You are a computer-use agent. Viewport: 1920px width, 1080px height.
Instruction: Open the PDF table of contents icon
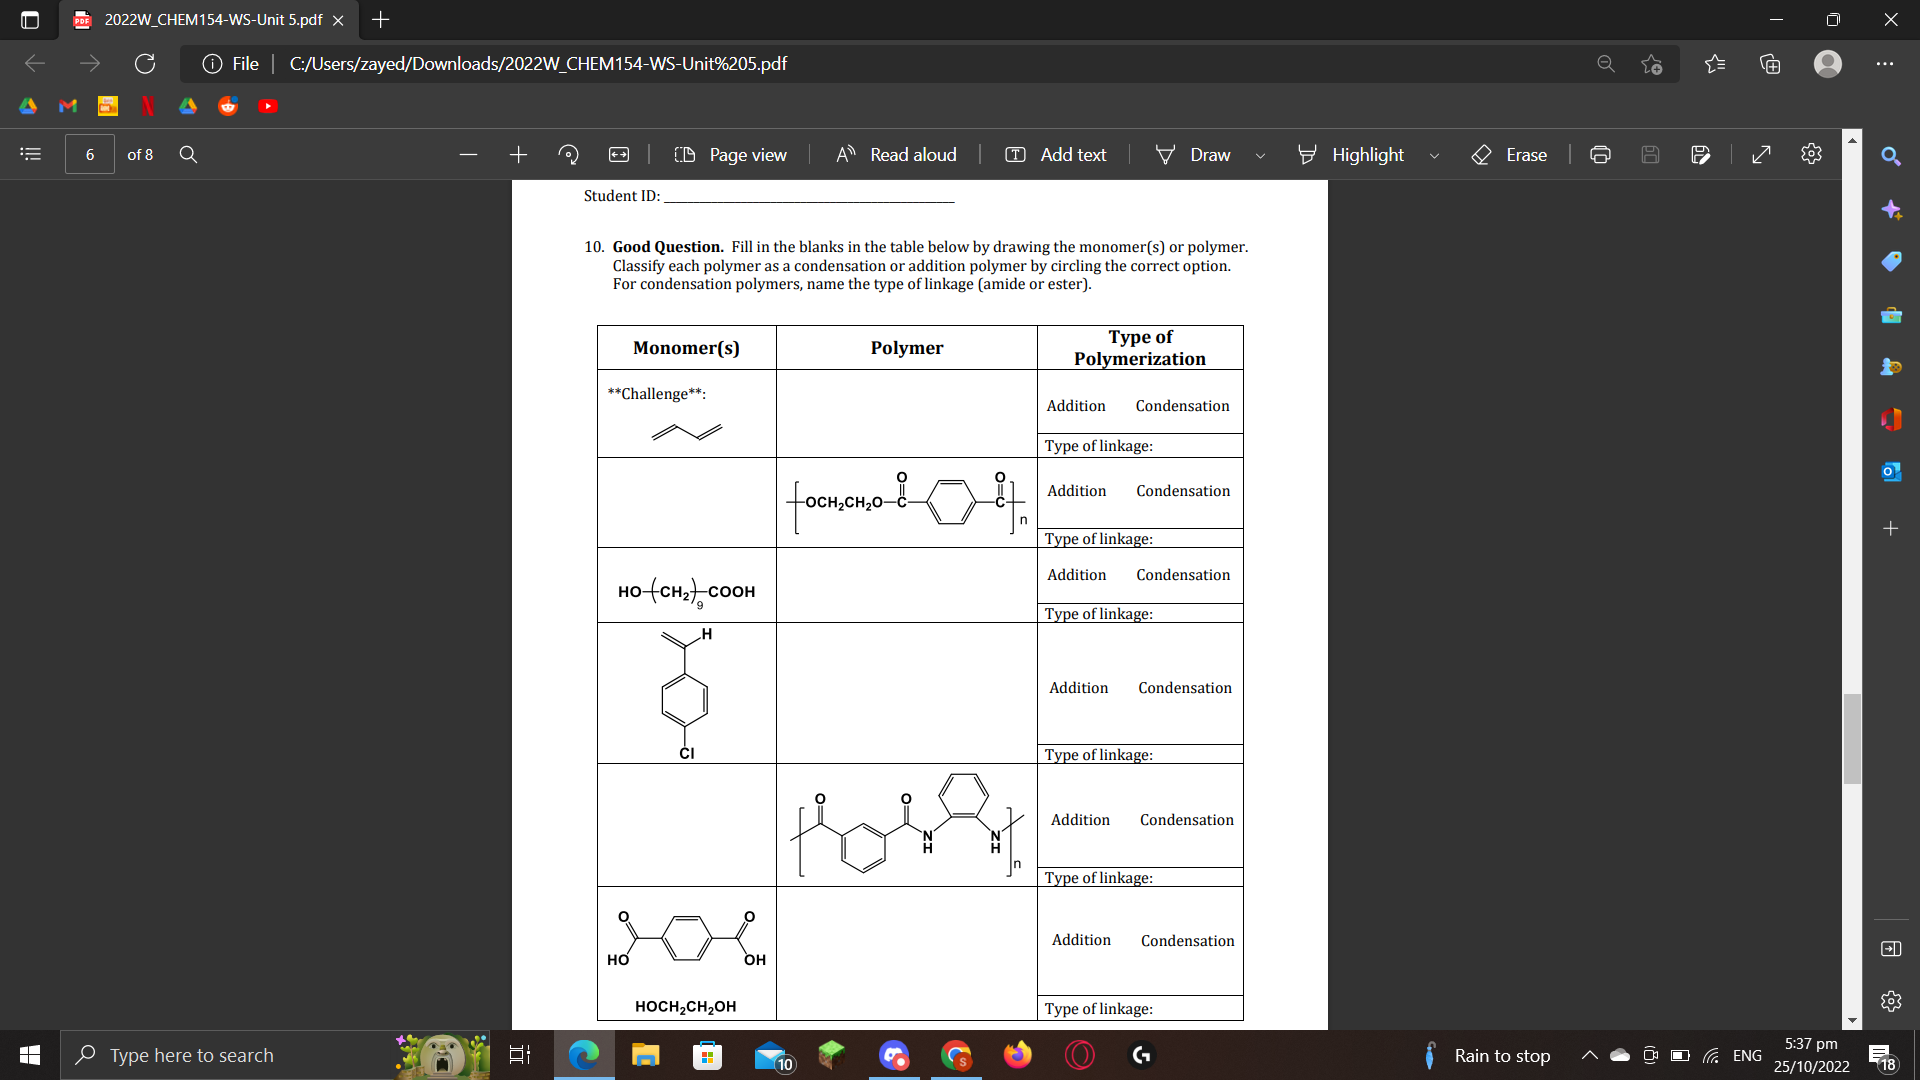coord(31,154)
